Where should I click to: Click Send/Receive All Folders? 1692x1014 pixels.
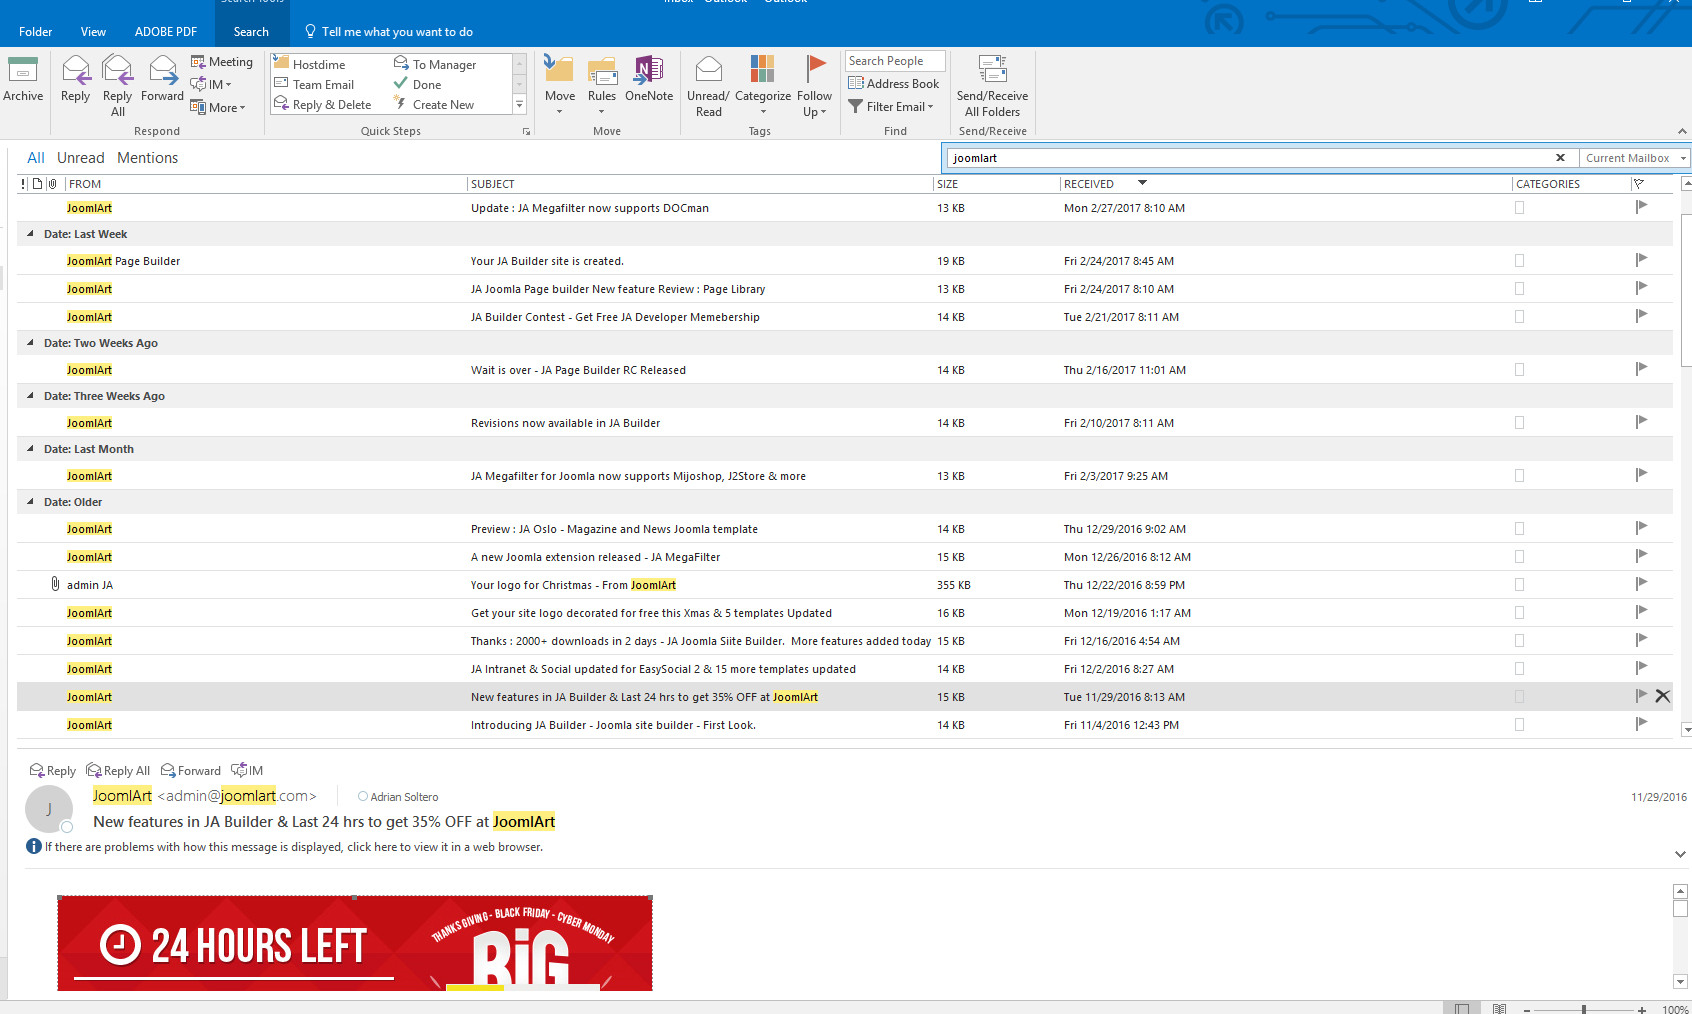(992, 86)
